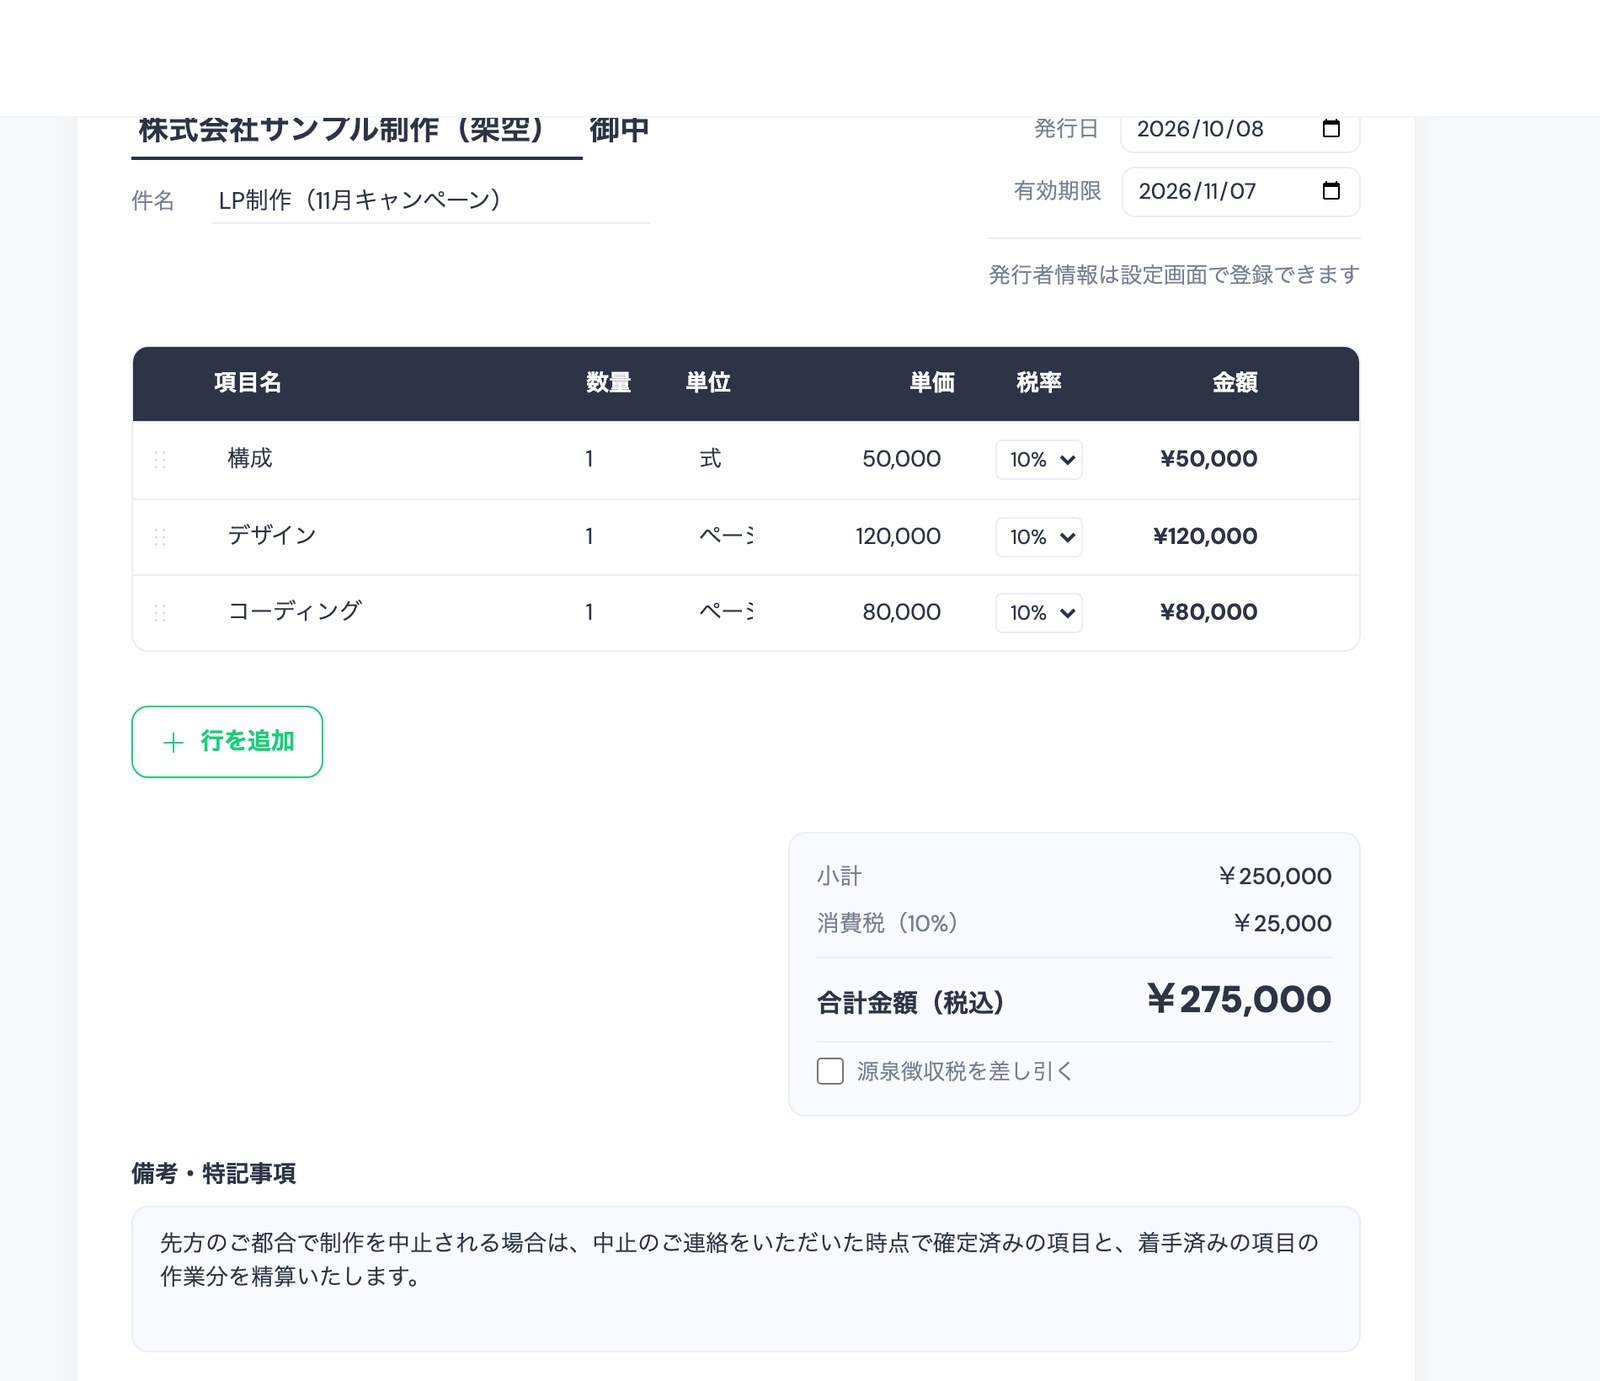Click the 発行者情報は設定画面で登録できます note
1600x1381 pixels.
pos(1174,275)
